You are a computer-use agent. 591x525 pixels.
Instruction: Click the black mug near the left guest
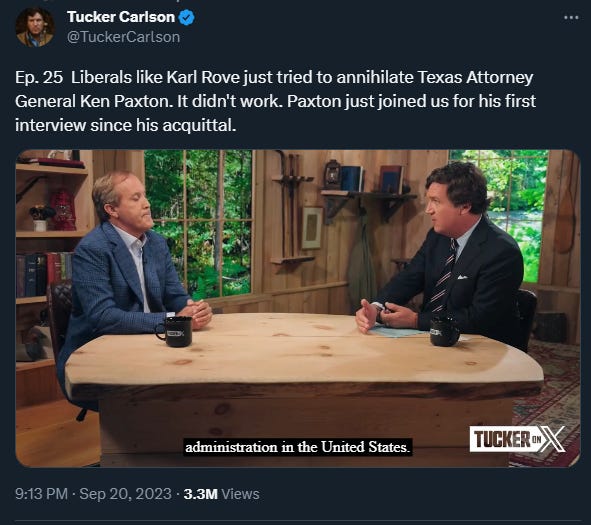click(175, 331)
